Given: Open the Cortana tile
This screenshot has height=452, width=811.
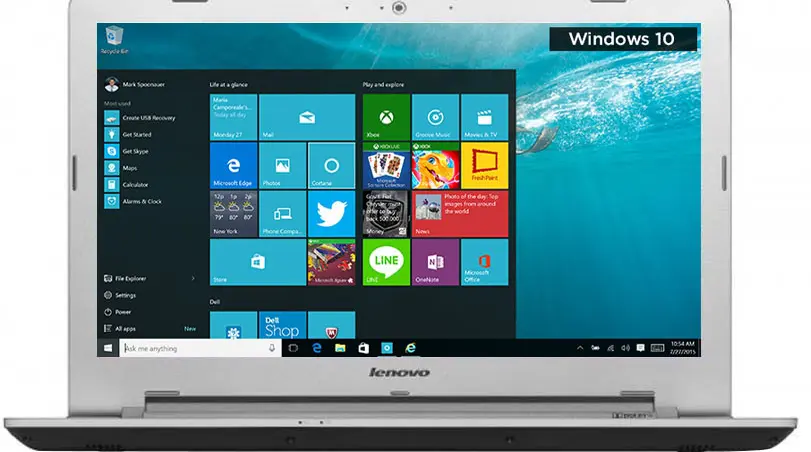Looking at the screenshot, I should [332, 165].
